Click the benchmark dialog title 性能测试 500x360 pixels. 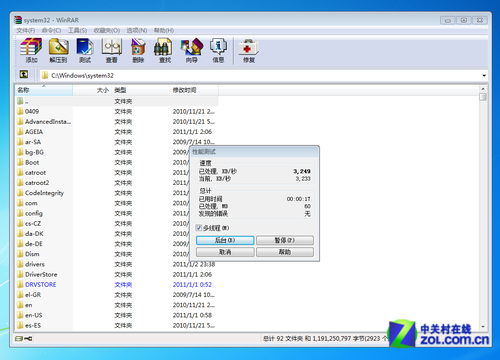[204, 152]
